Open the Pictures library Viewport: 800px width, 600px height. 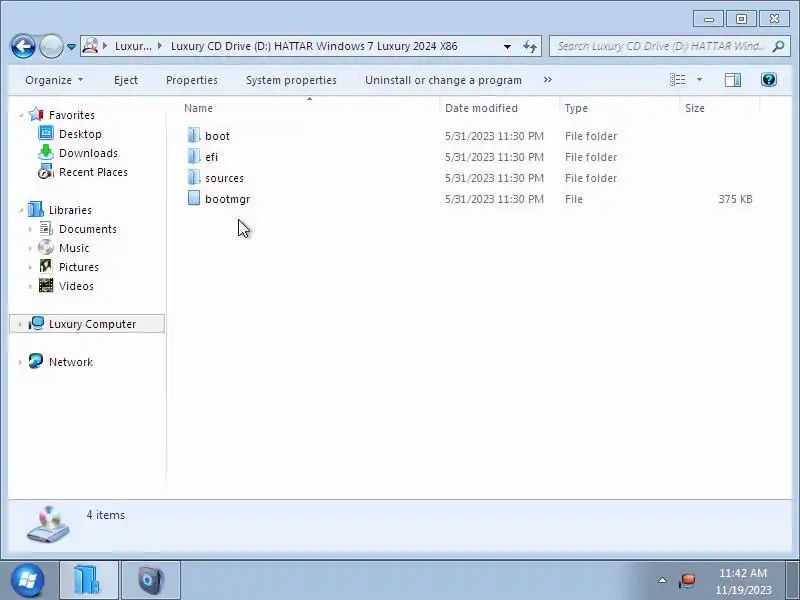[x=79, y=267]
